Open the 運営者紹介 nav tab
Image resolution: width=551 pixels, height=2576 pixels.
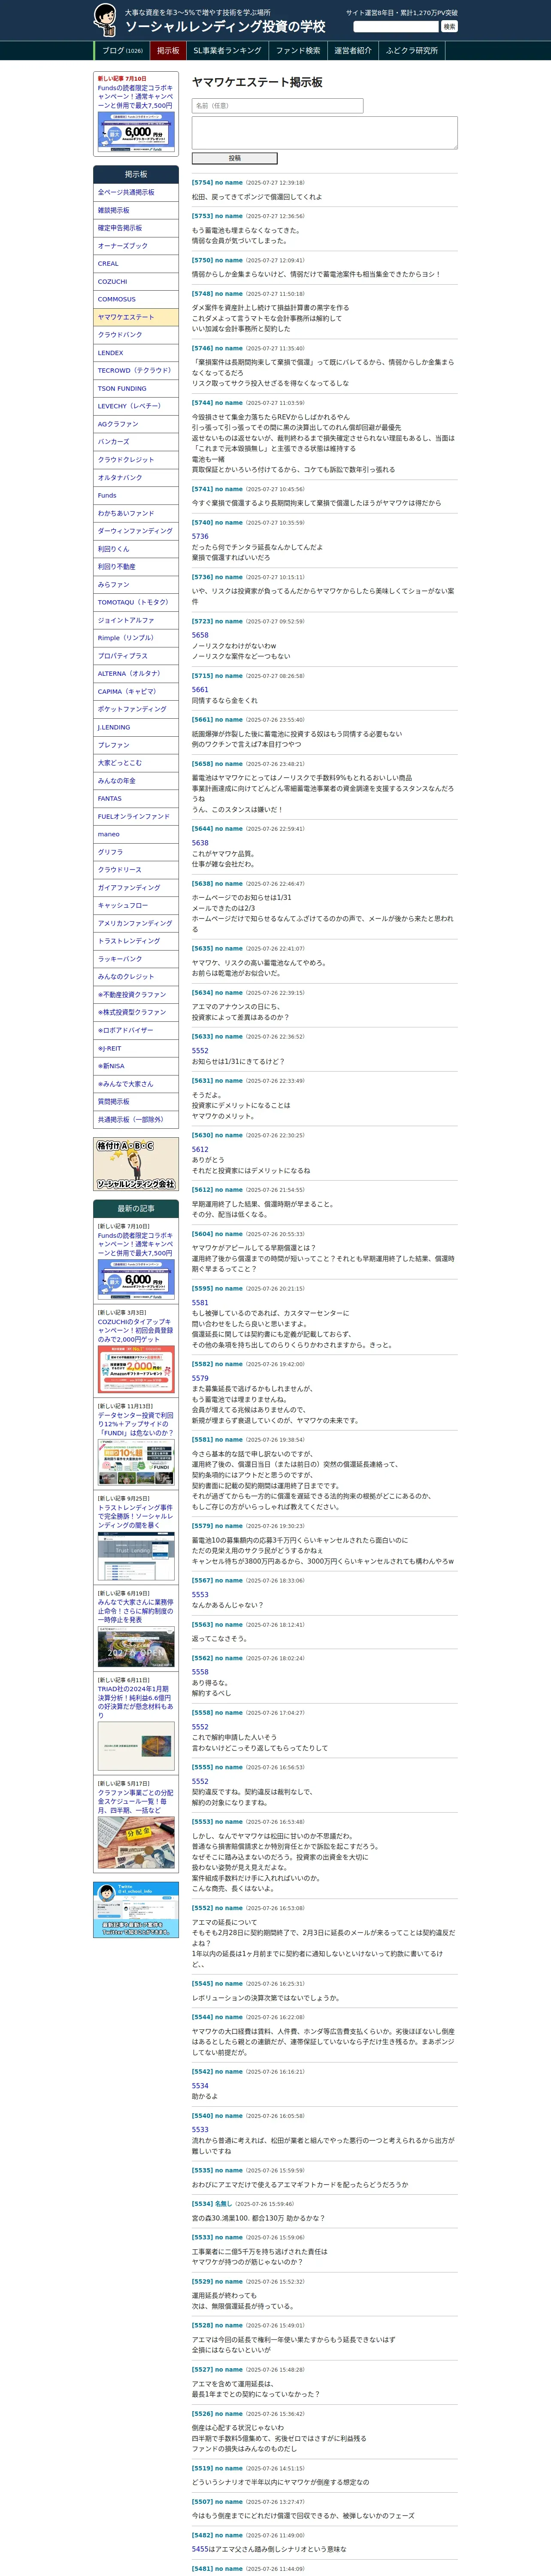353,51
